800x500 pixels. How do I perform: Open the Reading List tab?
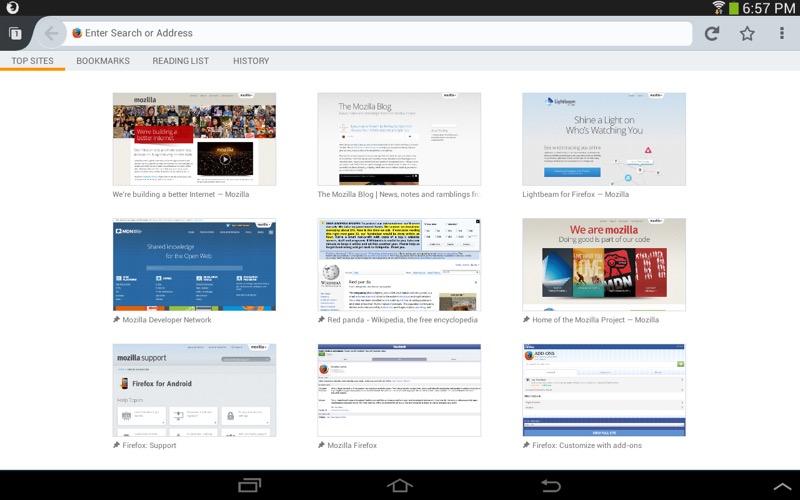click(180, 61)
